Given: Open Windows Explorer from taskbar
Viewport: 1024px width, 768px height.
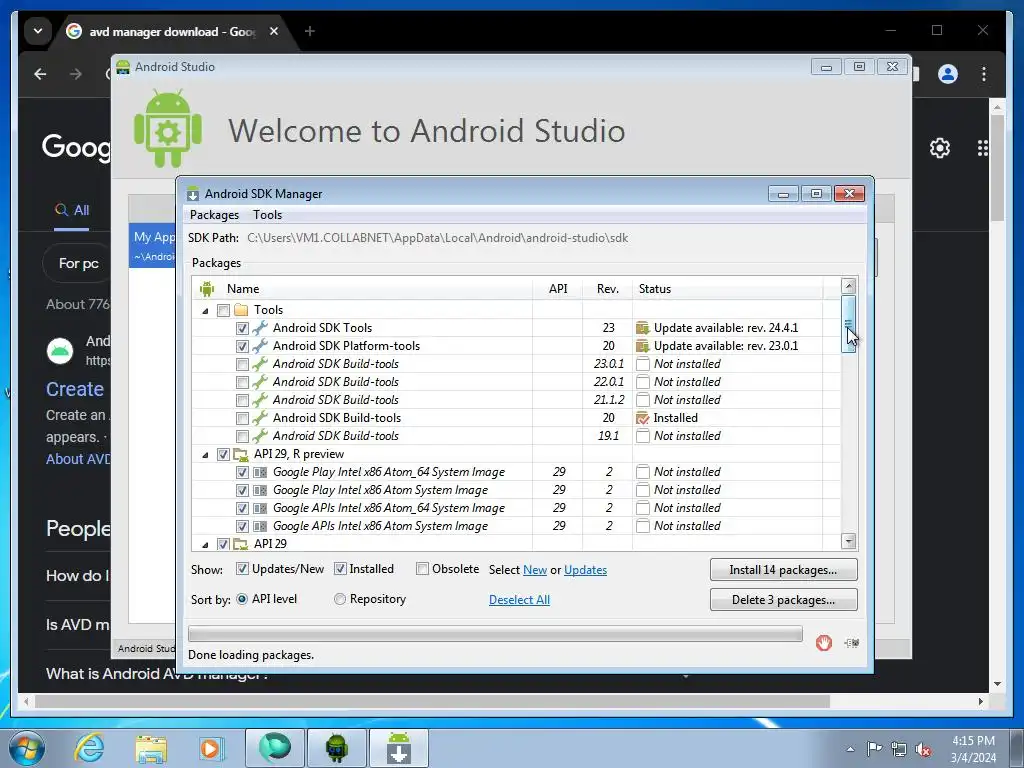Looking at the screenshot, I should [x=150, y=748].
